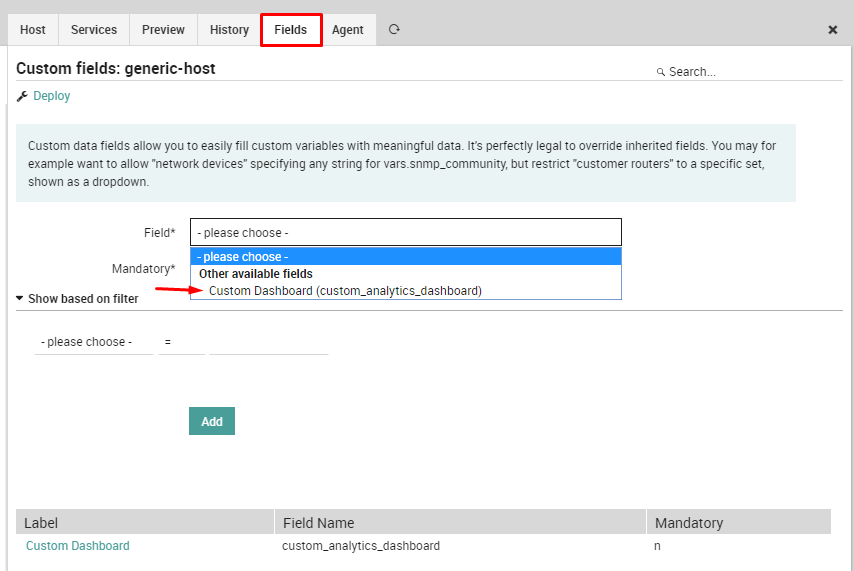Switch to the Agent tab
854x571 pixels.
pyautogui.click(x=348, y=30)
